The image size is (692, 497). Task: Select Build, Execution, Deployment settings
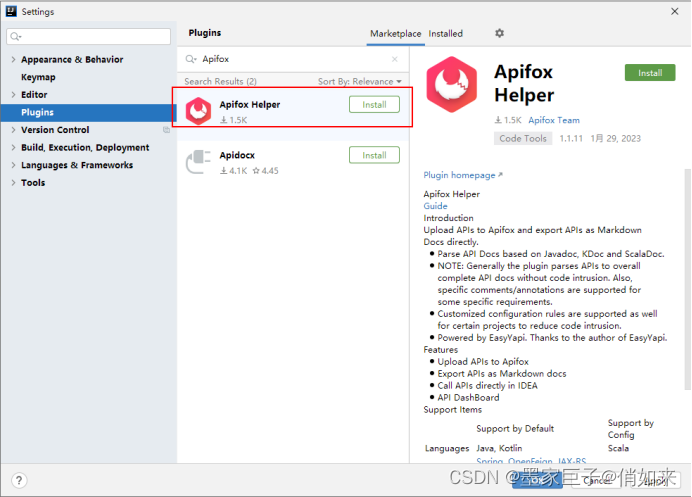[x=85, y=147]
